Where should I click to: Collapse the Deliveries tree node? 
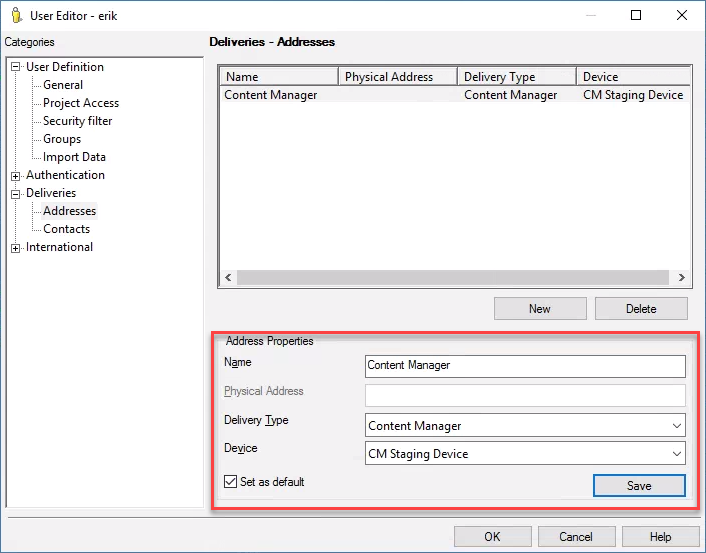16,194
